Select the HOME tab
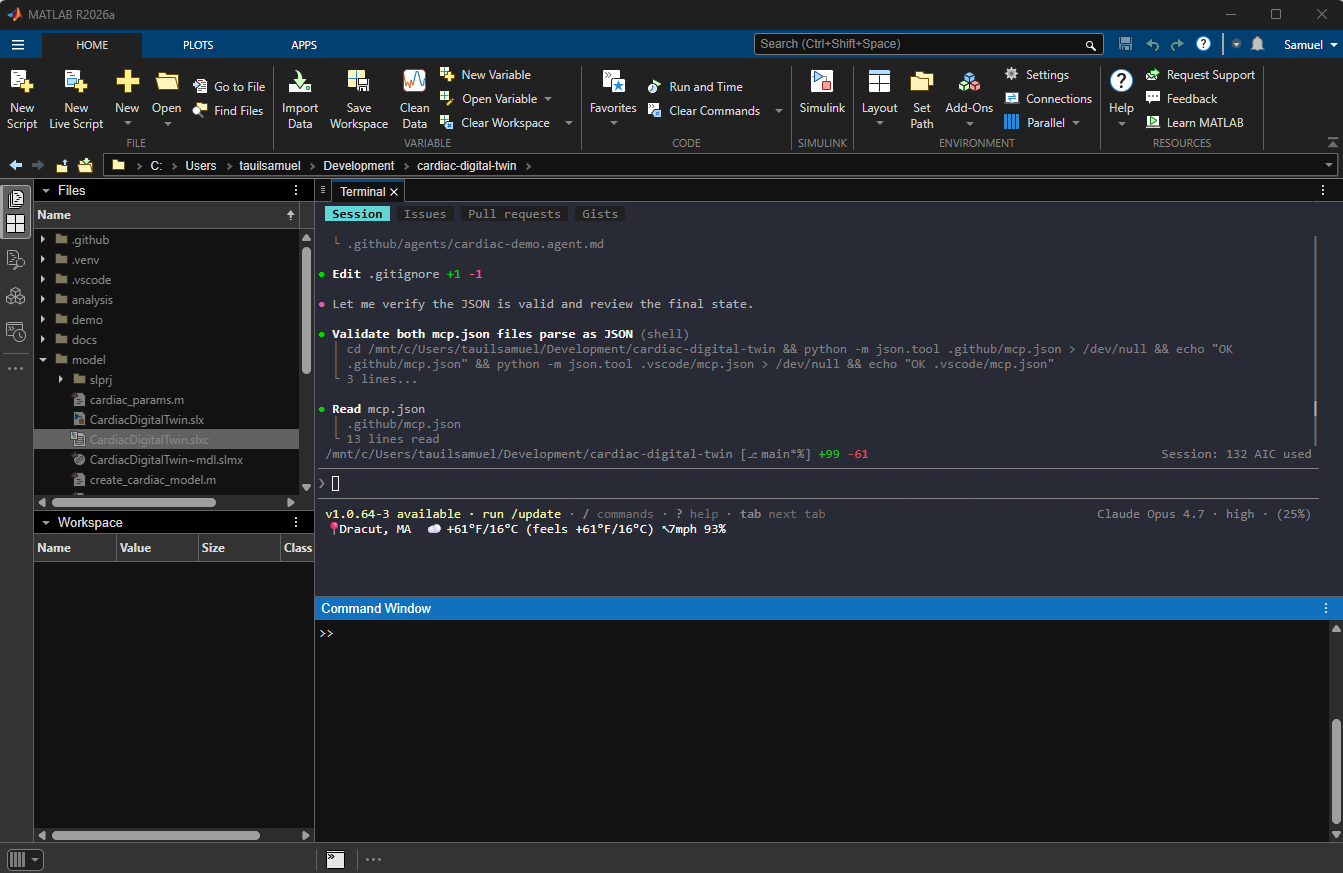Screen dimensions: 1343x873 pos(92,45)
